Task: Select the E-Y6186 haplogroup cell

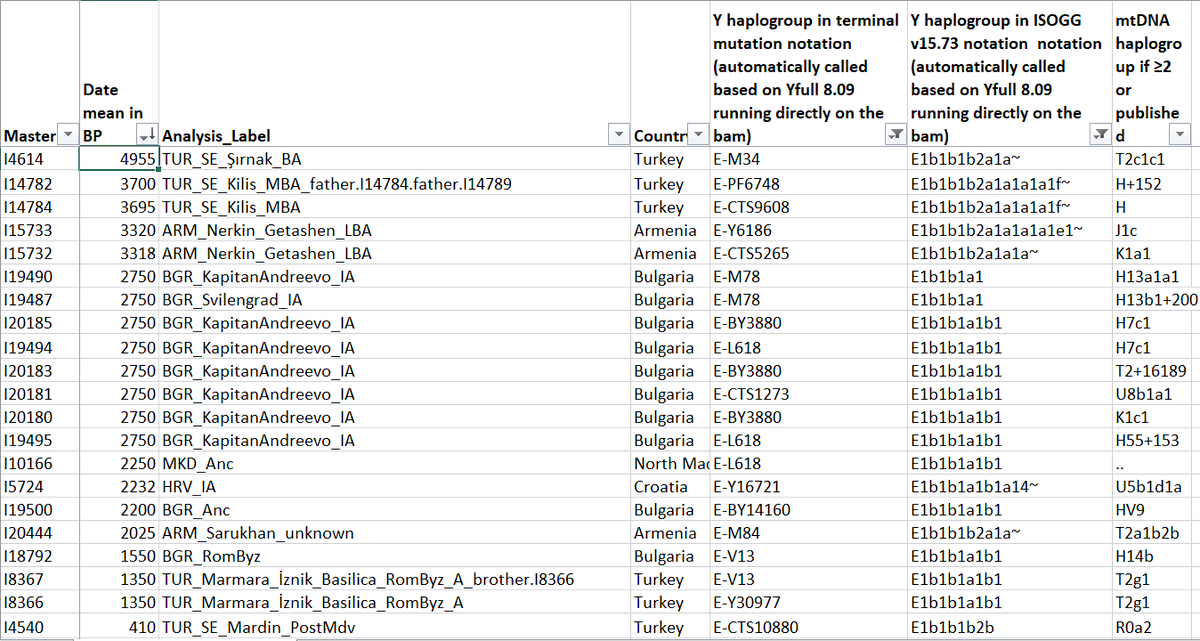Action: [x=808, y=230]
